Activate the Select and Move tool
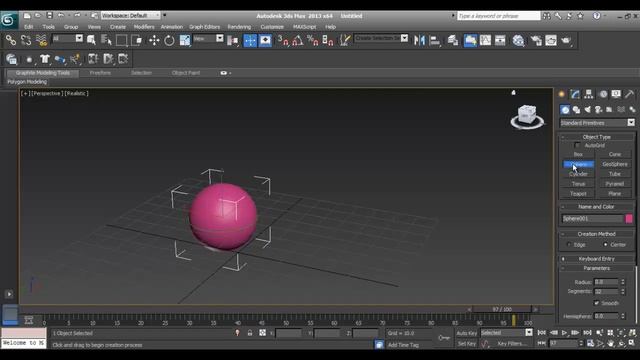 pos(154,40)
